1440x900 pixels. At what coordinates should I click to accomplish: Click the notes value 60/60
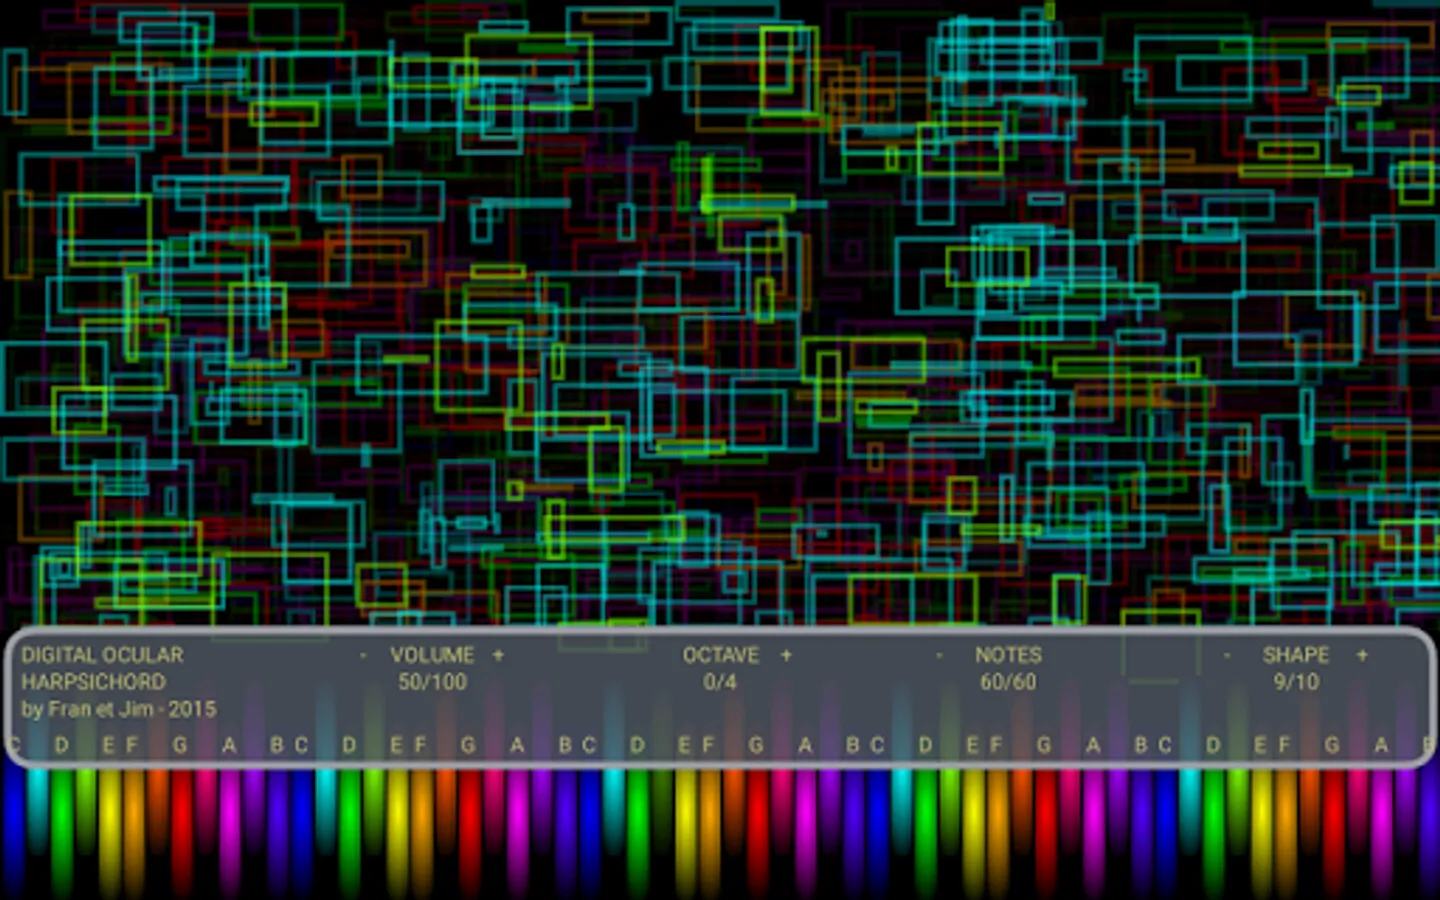pyautogui.click(x=1008, y=682)
